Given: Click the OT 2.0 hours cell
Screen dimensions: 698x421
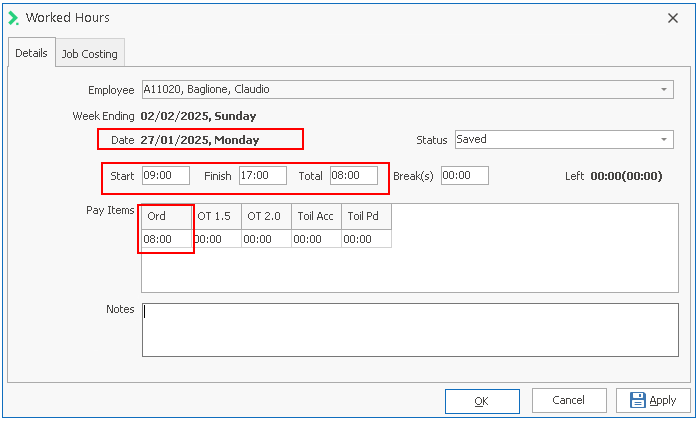Looking at the screenshot, I should [266, 239].
